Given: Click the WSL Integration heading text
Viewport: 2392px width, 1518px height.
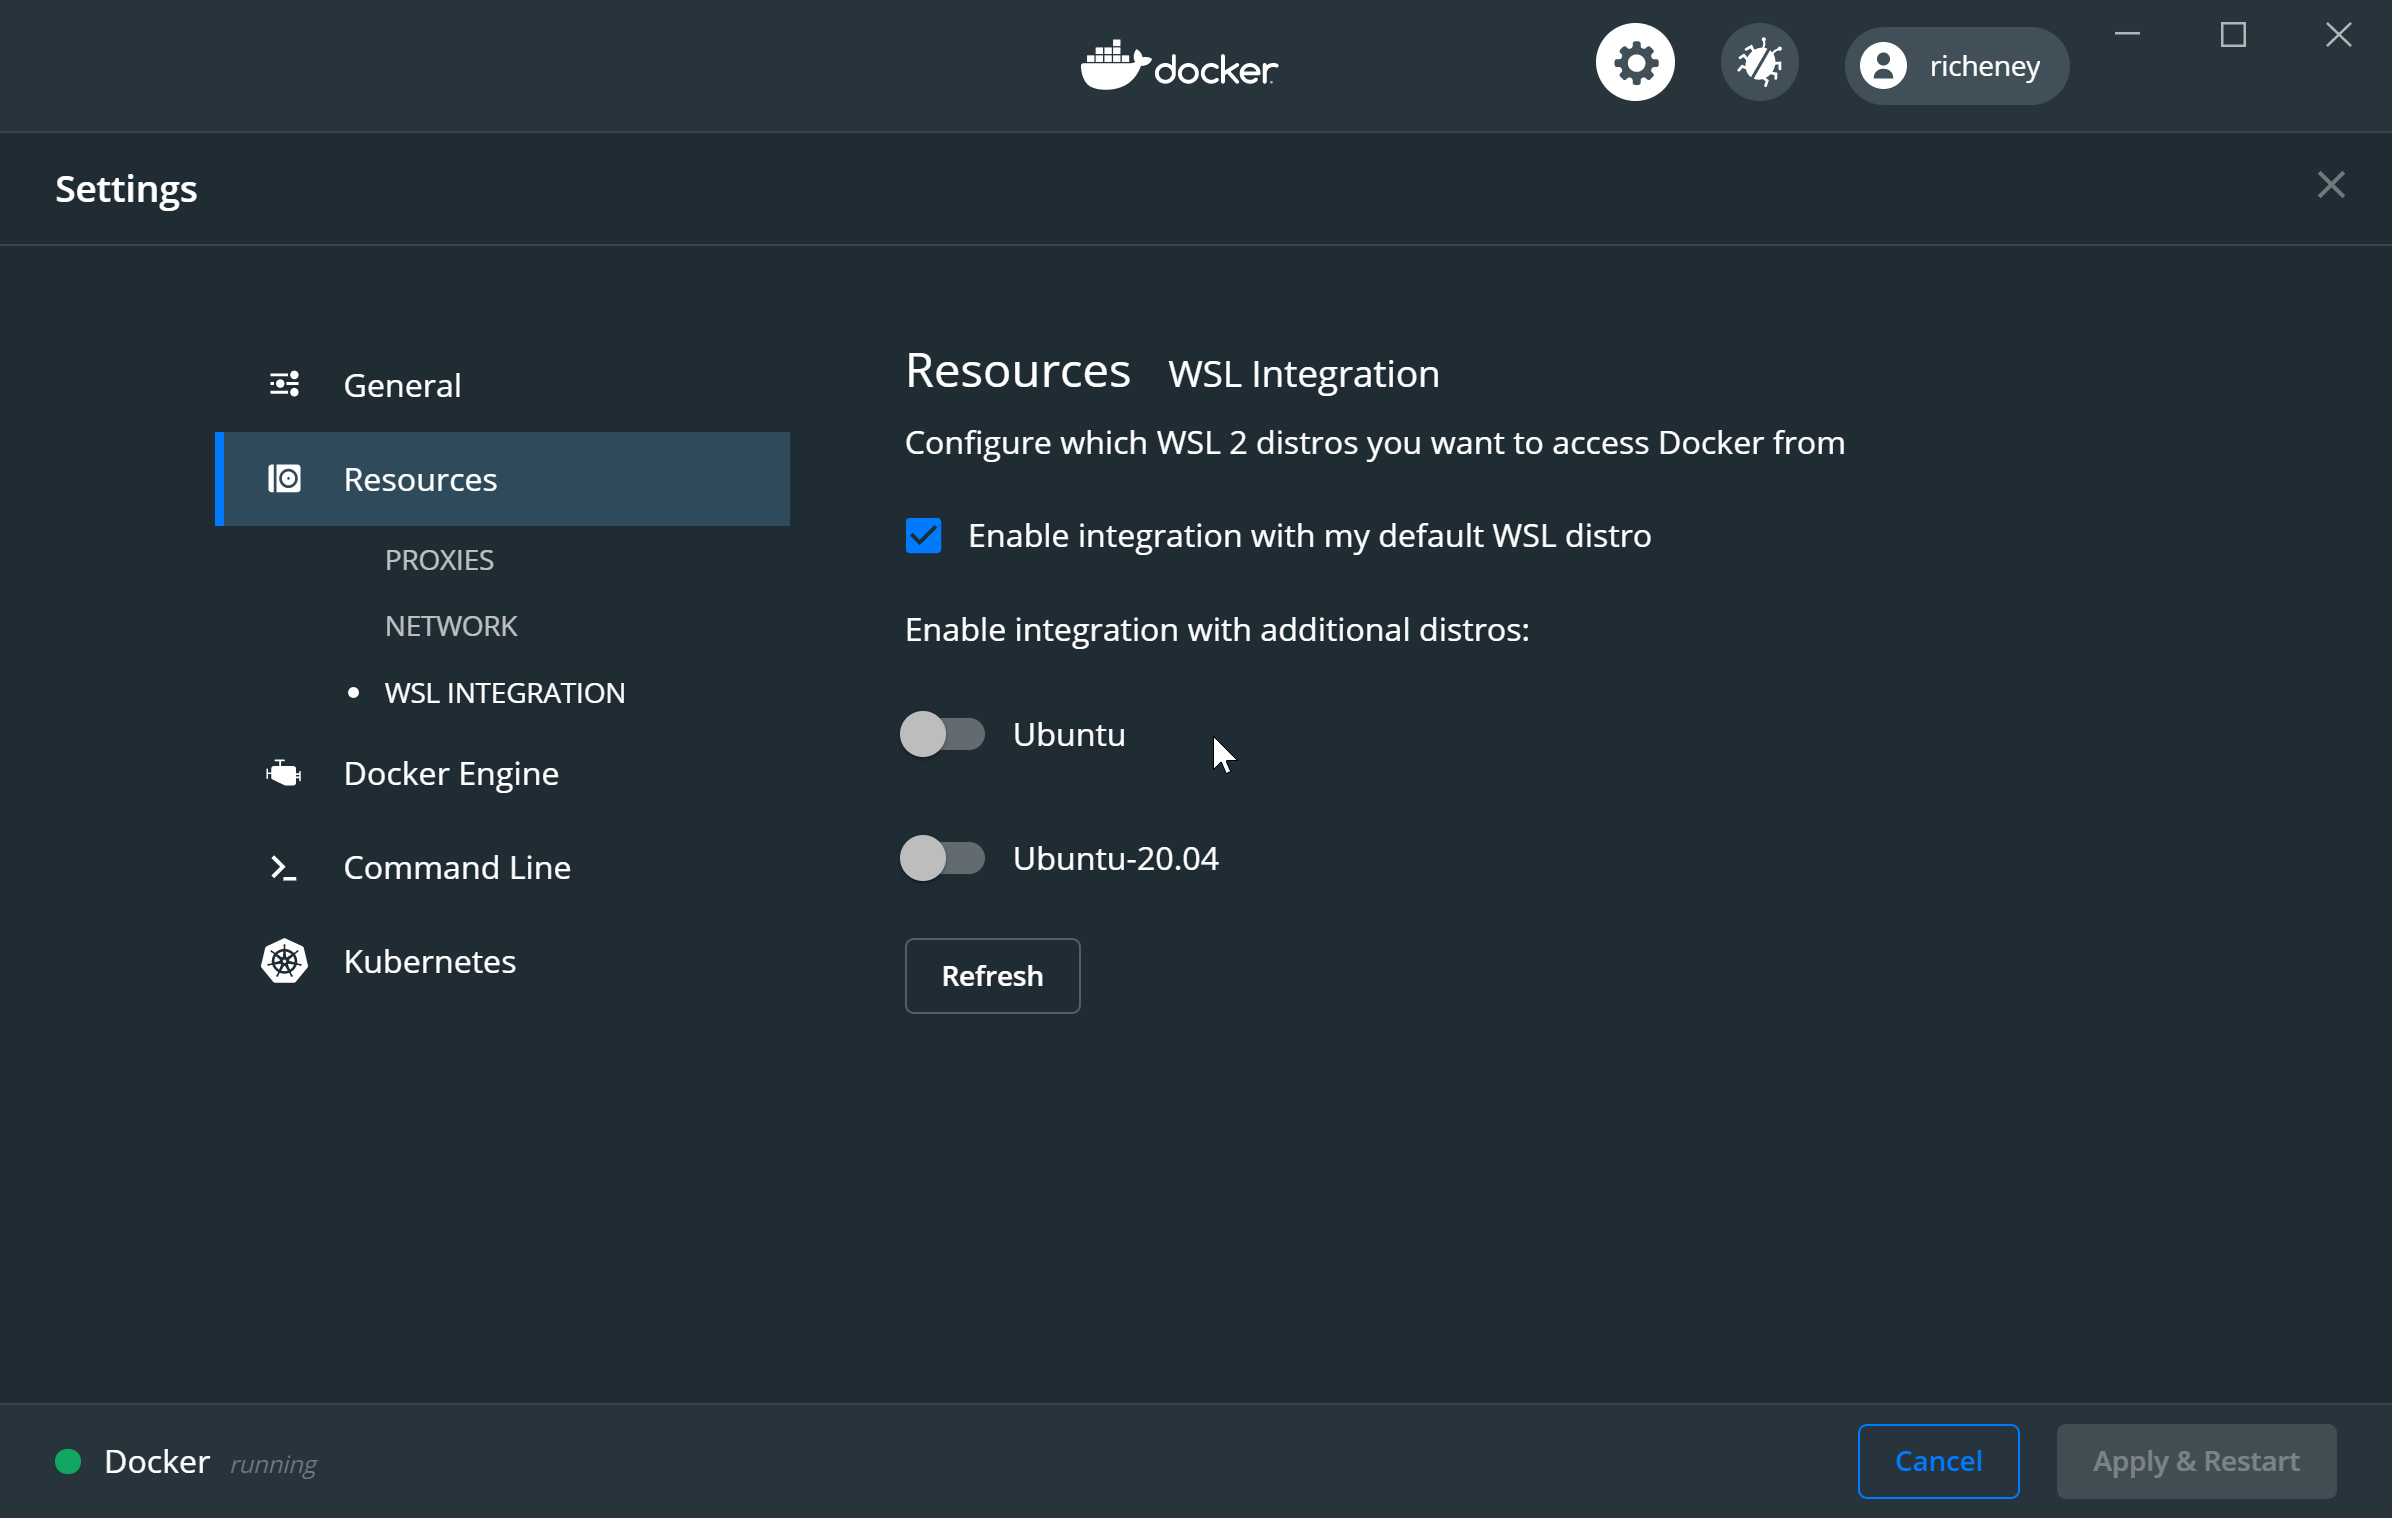Looking at the screenshot, I should (1303, 373).
